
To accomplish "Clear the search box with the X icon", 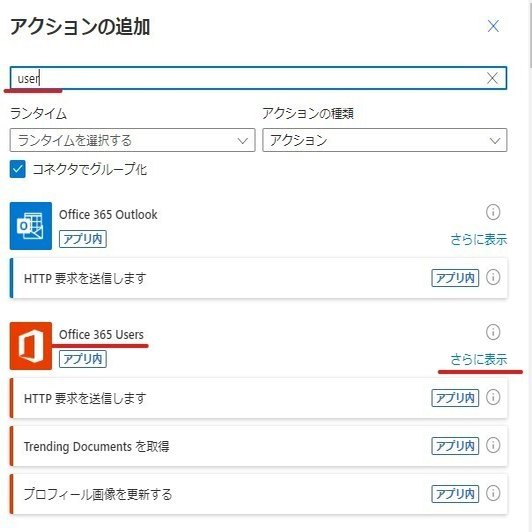I will pyautogui.click(x=492, y=78).
